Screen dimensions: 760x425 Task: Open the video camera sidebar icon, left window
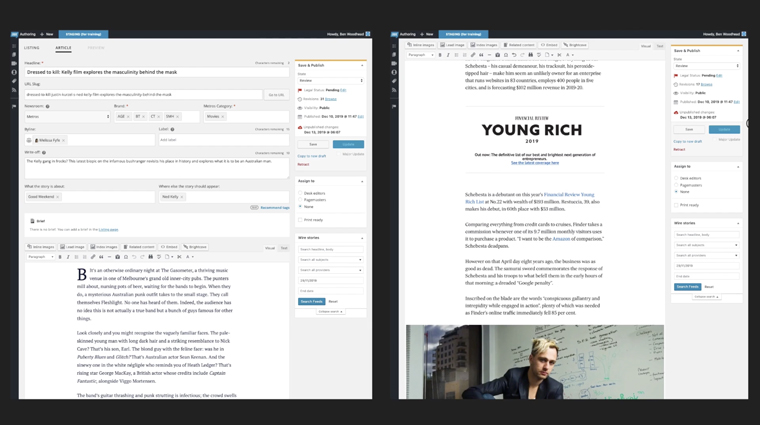pyautogui.click(x=14, y=63)
